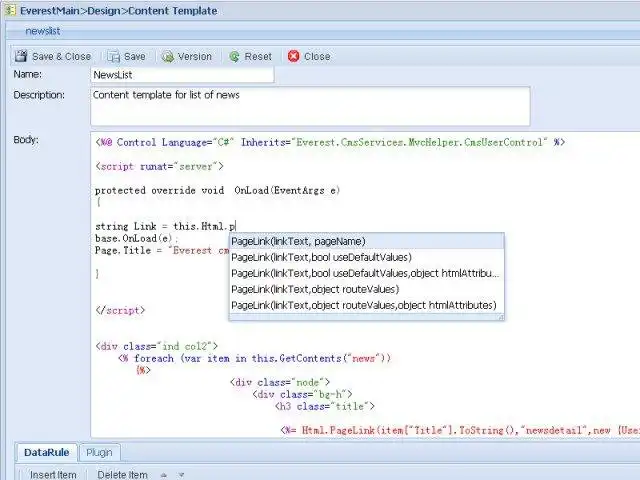Click the '<div class="bg-h">' line

click(302, 394)
